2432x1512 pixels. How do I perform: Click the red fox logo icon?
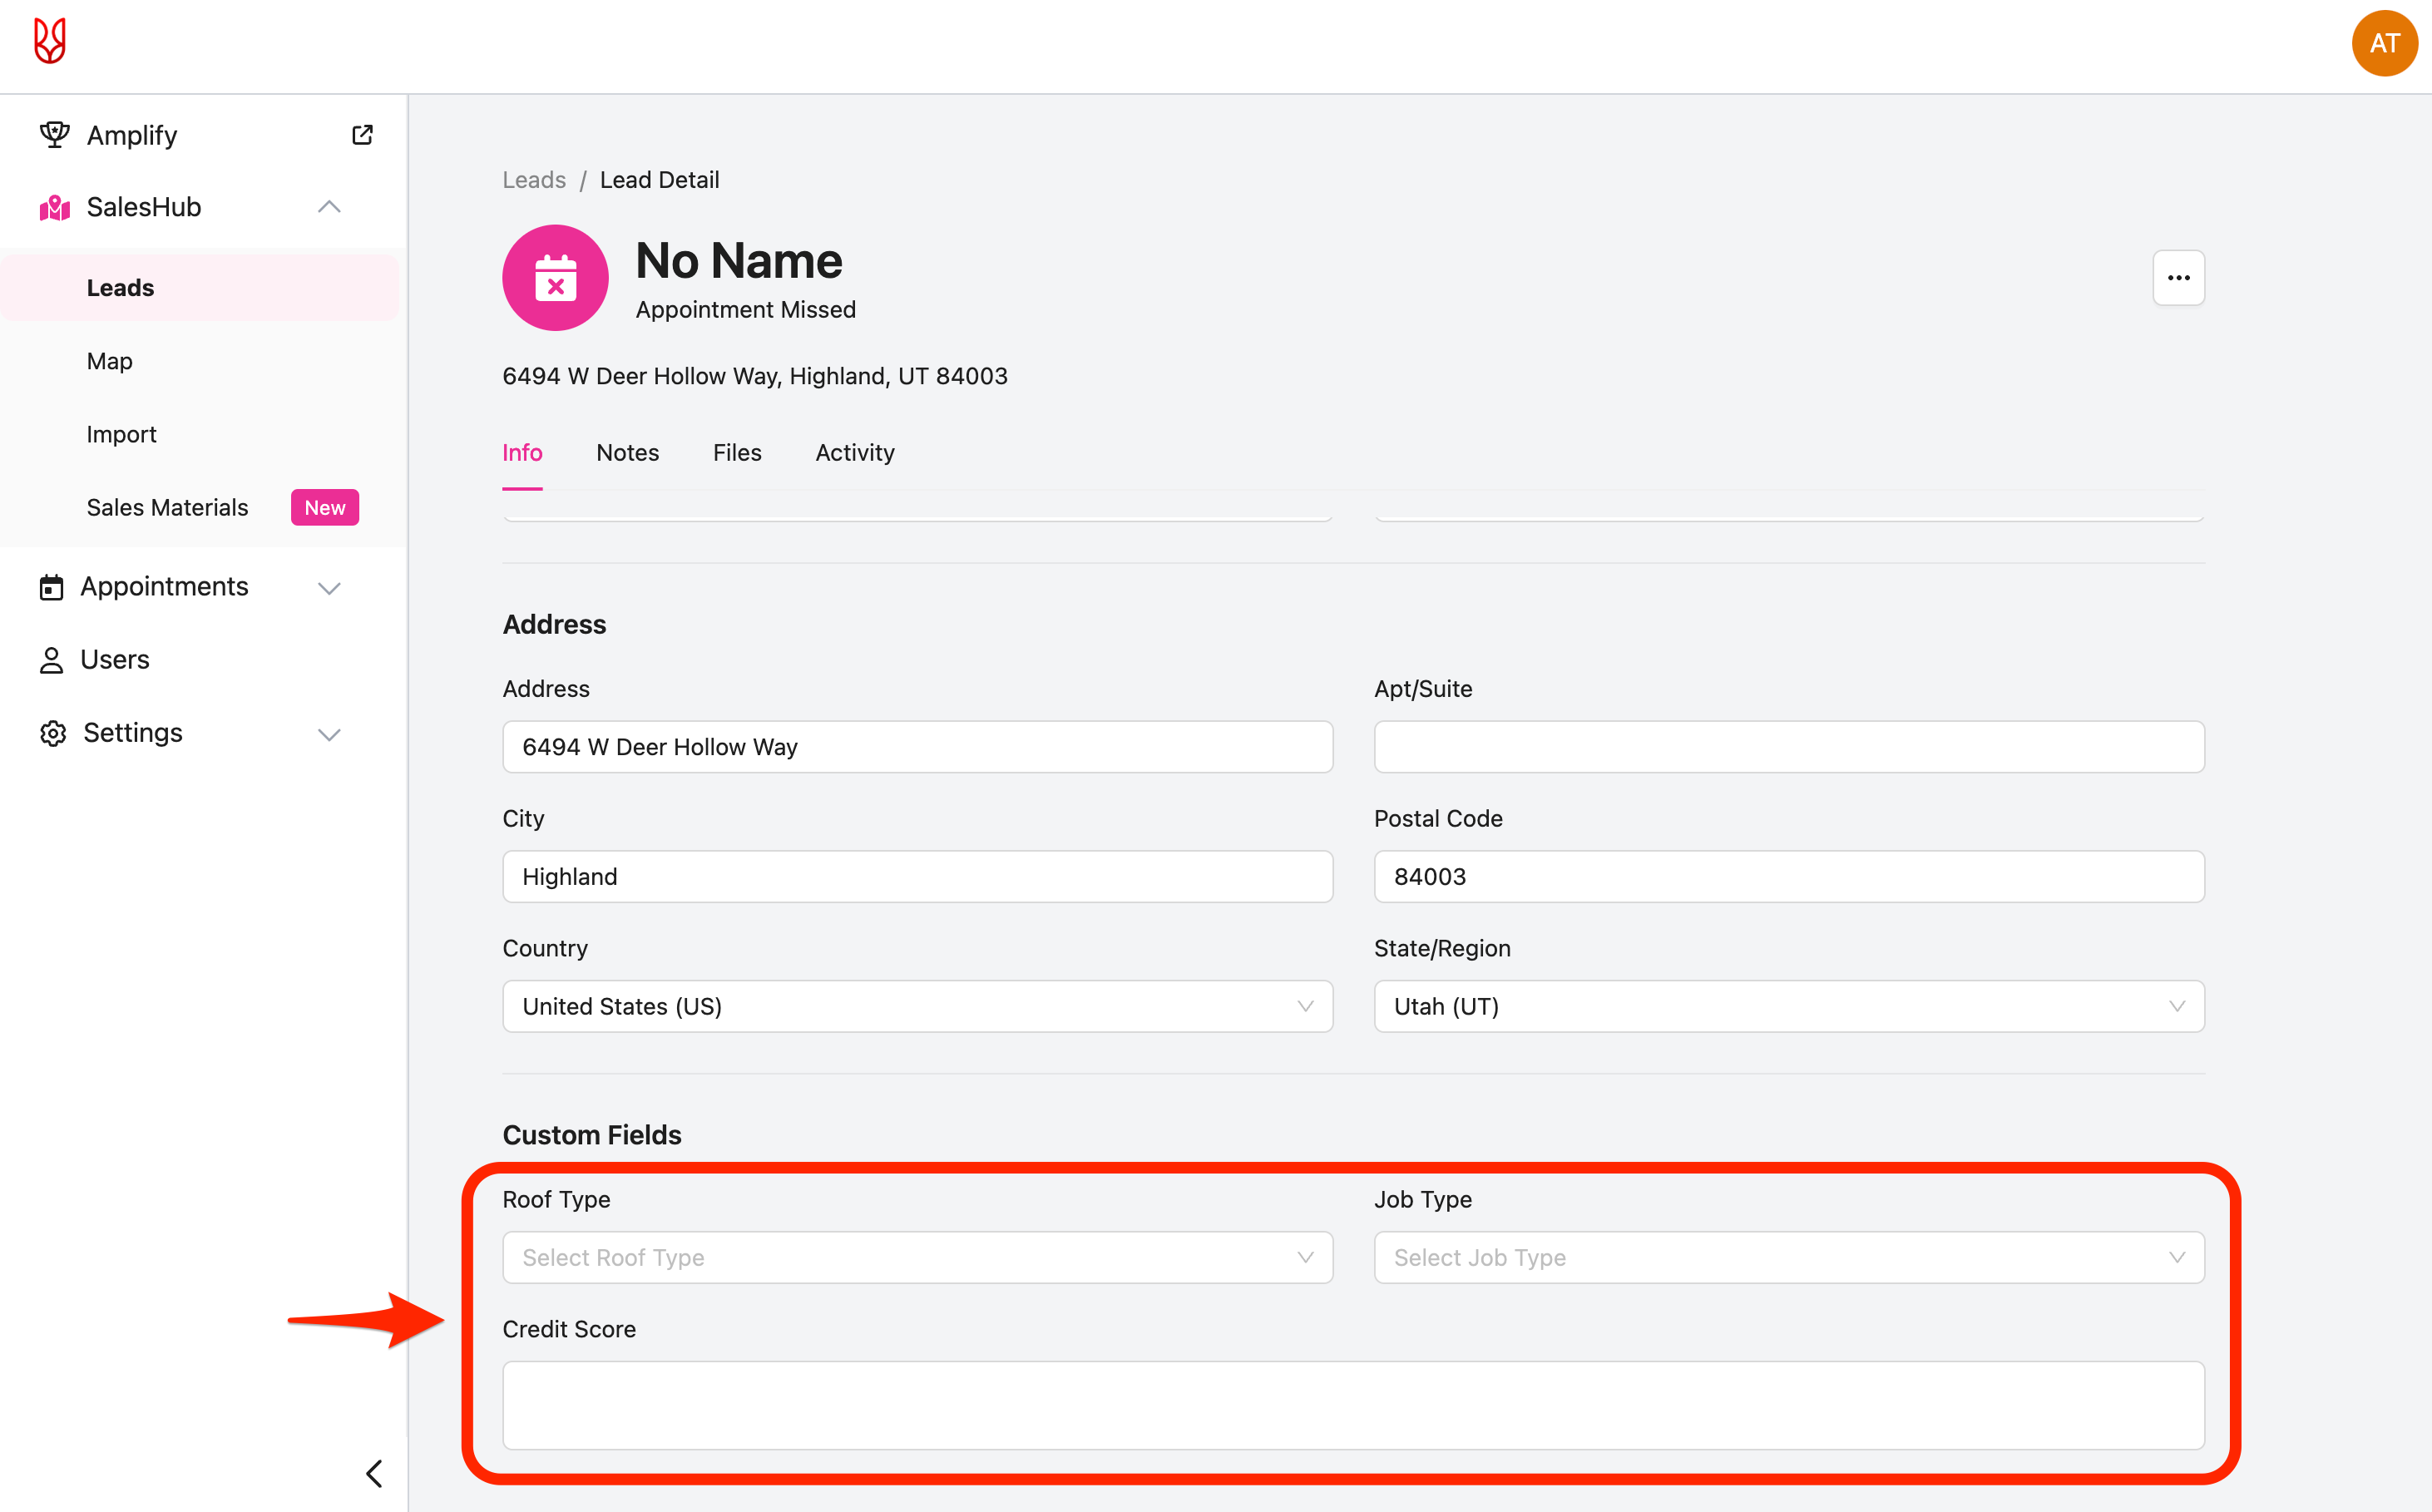50,42
